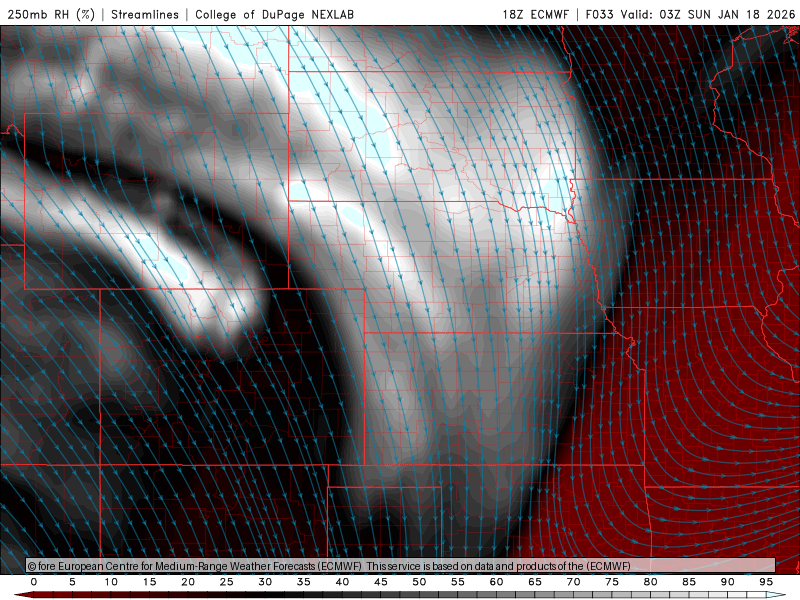Click the '60' color scale label
800x600 pixels.
point(496,582)
